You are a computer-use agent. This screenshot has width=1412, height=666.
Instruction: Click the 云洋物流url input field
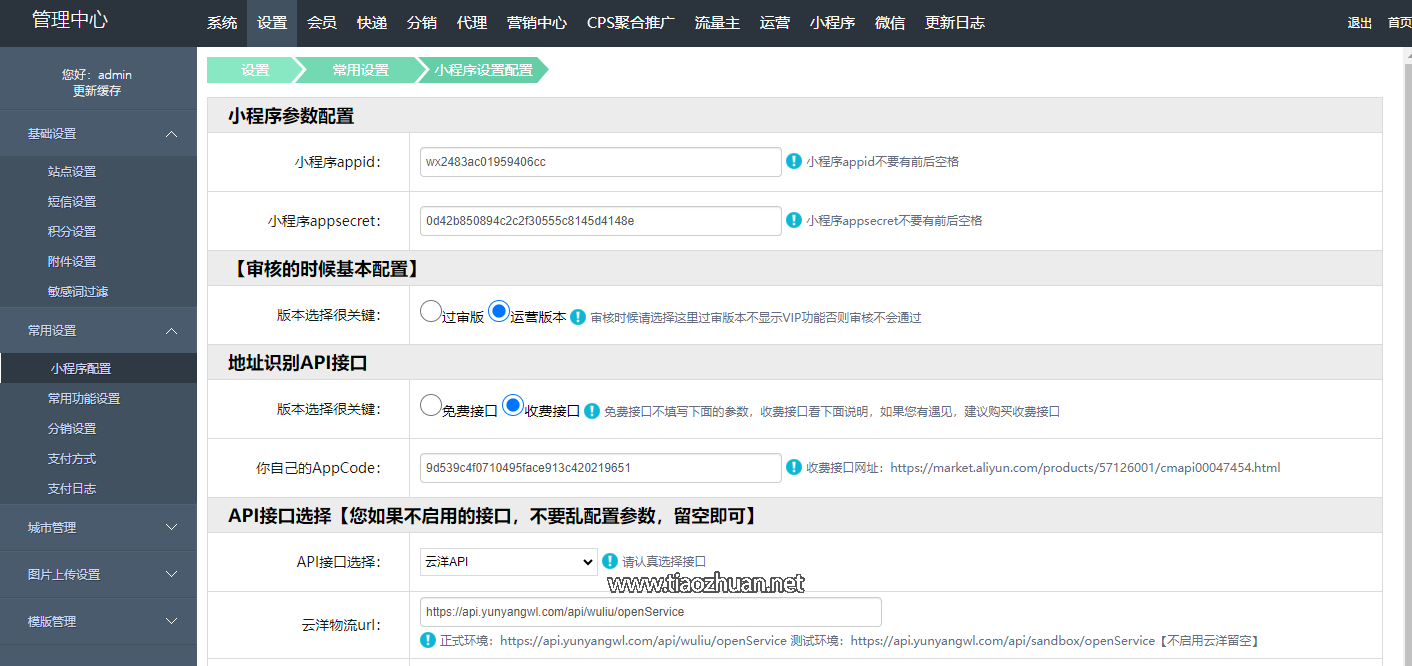[650, 612]
